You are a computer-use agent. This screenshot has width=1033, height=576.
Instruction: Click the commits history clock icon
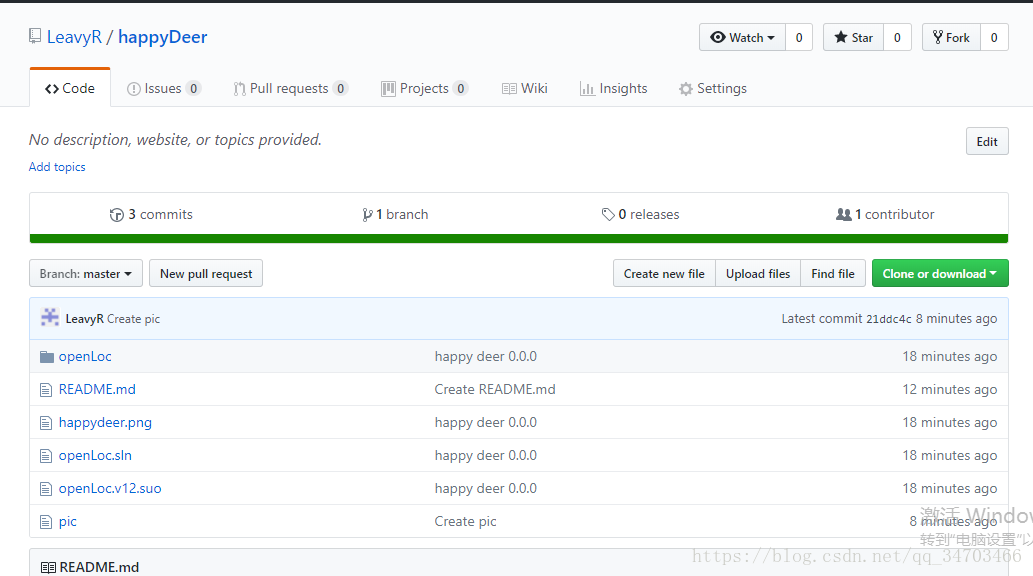coord(117,215)
